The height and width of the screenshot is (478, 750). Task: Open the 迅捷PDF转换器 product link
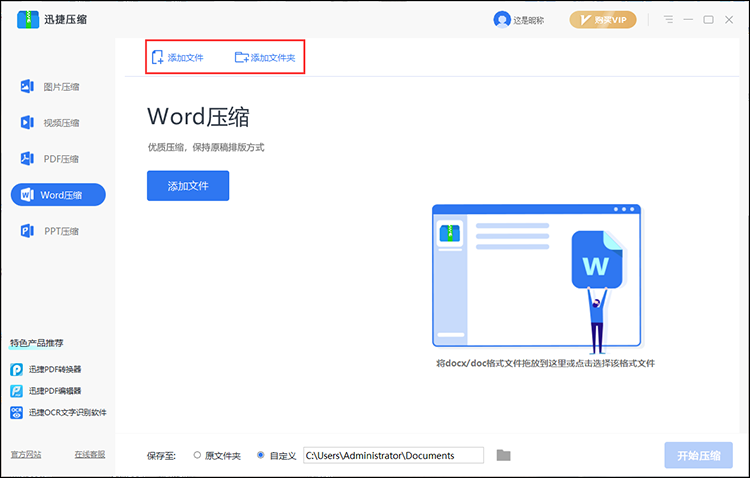click(46, 369)
